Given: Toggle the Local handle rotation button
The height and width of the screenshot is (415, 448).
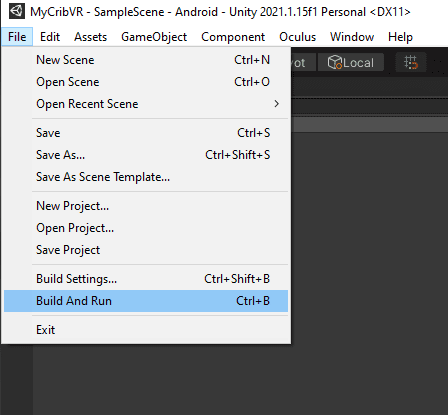Looking at the screenshot, I should pyautogui.click(x=351, y=62).
